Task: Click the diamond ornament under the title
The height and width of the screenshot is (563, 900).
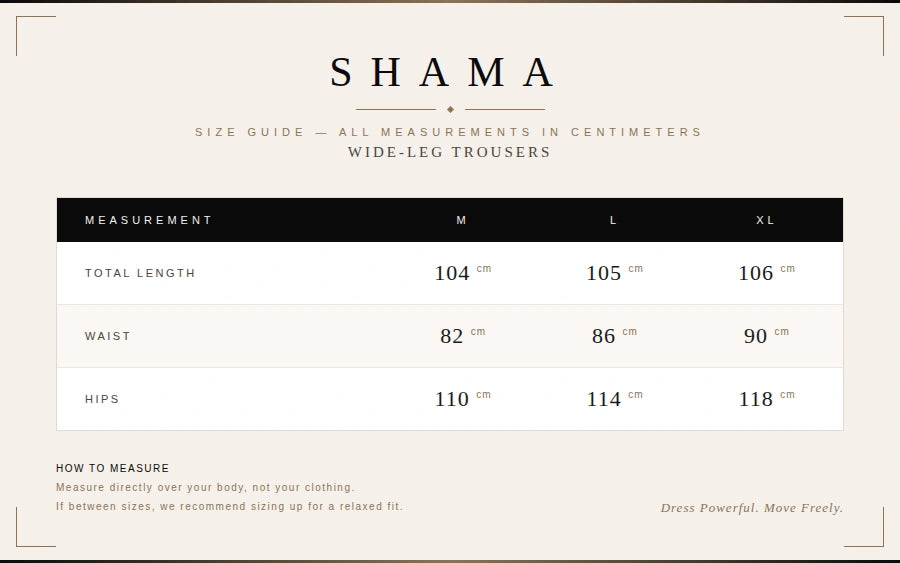Action: [450, 109]
